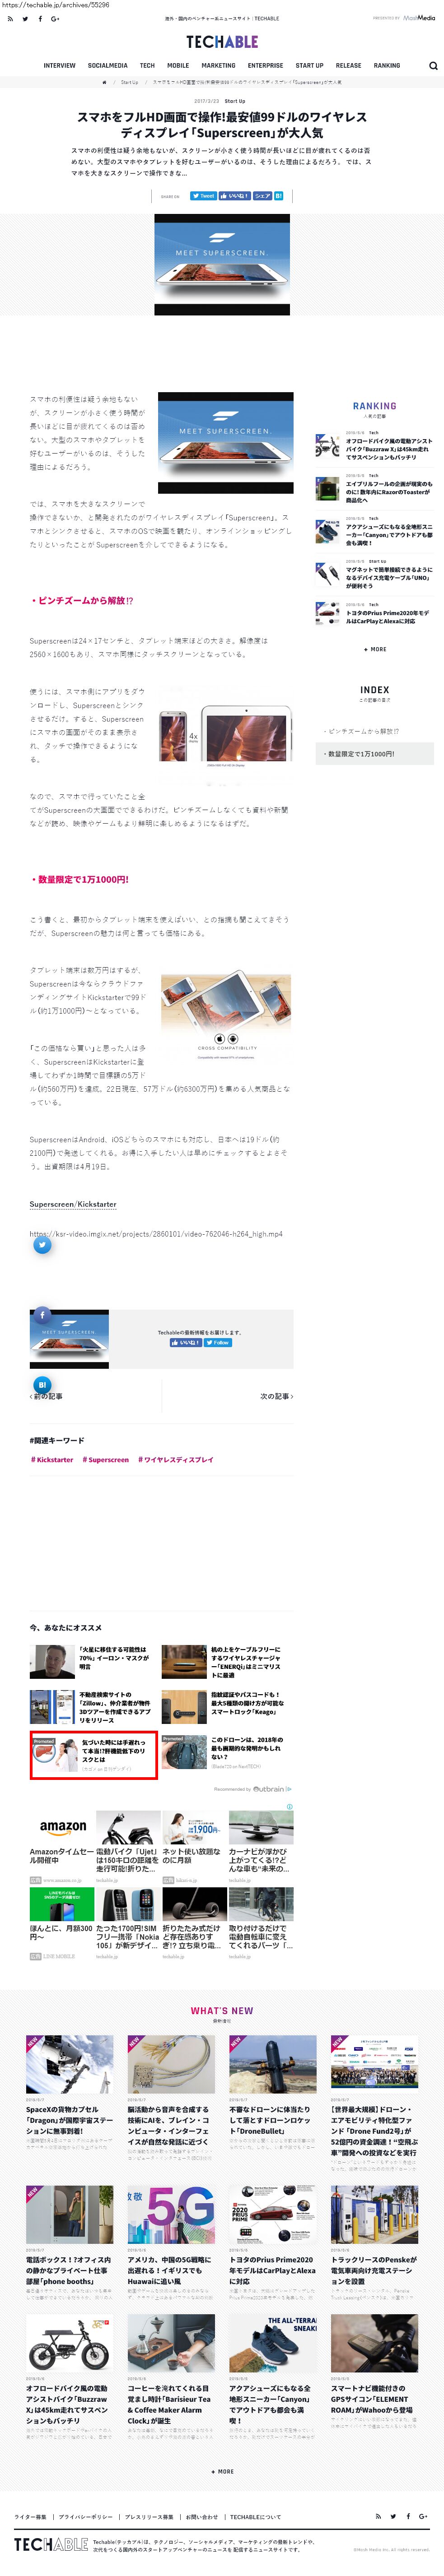Click the Facebook icon in the footer
444x2576 pixels.
point(408,2516)
